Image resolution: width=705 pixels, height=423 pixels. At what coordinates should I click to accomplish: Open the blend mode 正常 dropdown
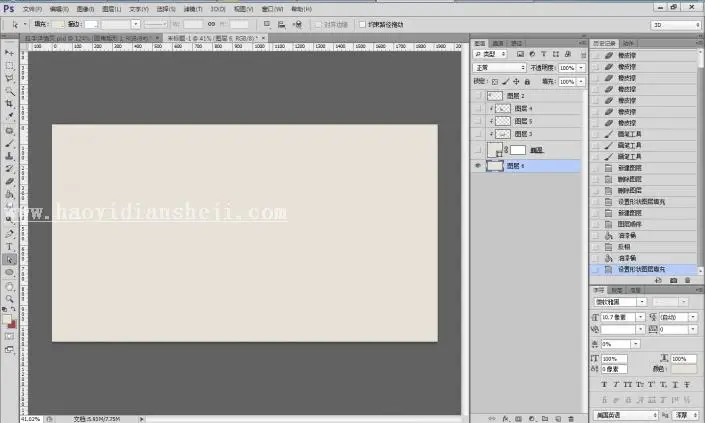click(500, 67)
